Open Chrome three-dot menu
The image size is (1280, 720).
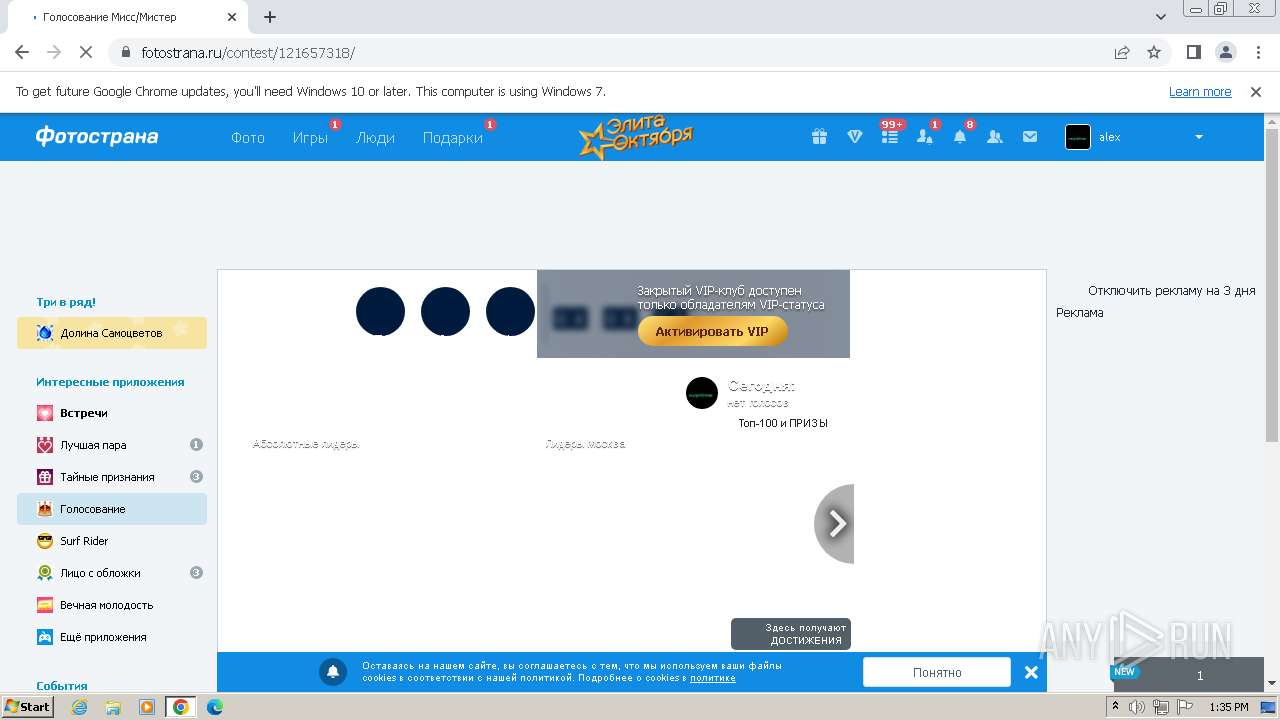click(1257, 52)
